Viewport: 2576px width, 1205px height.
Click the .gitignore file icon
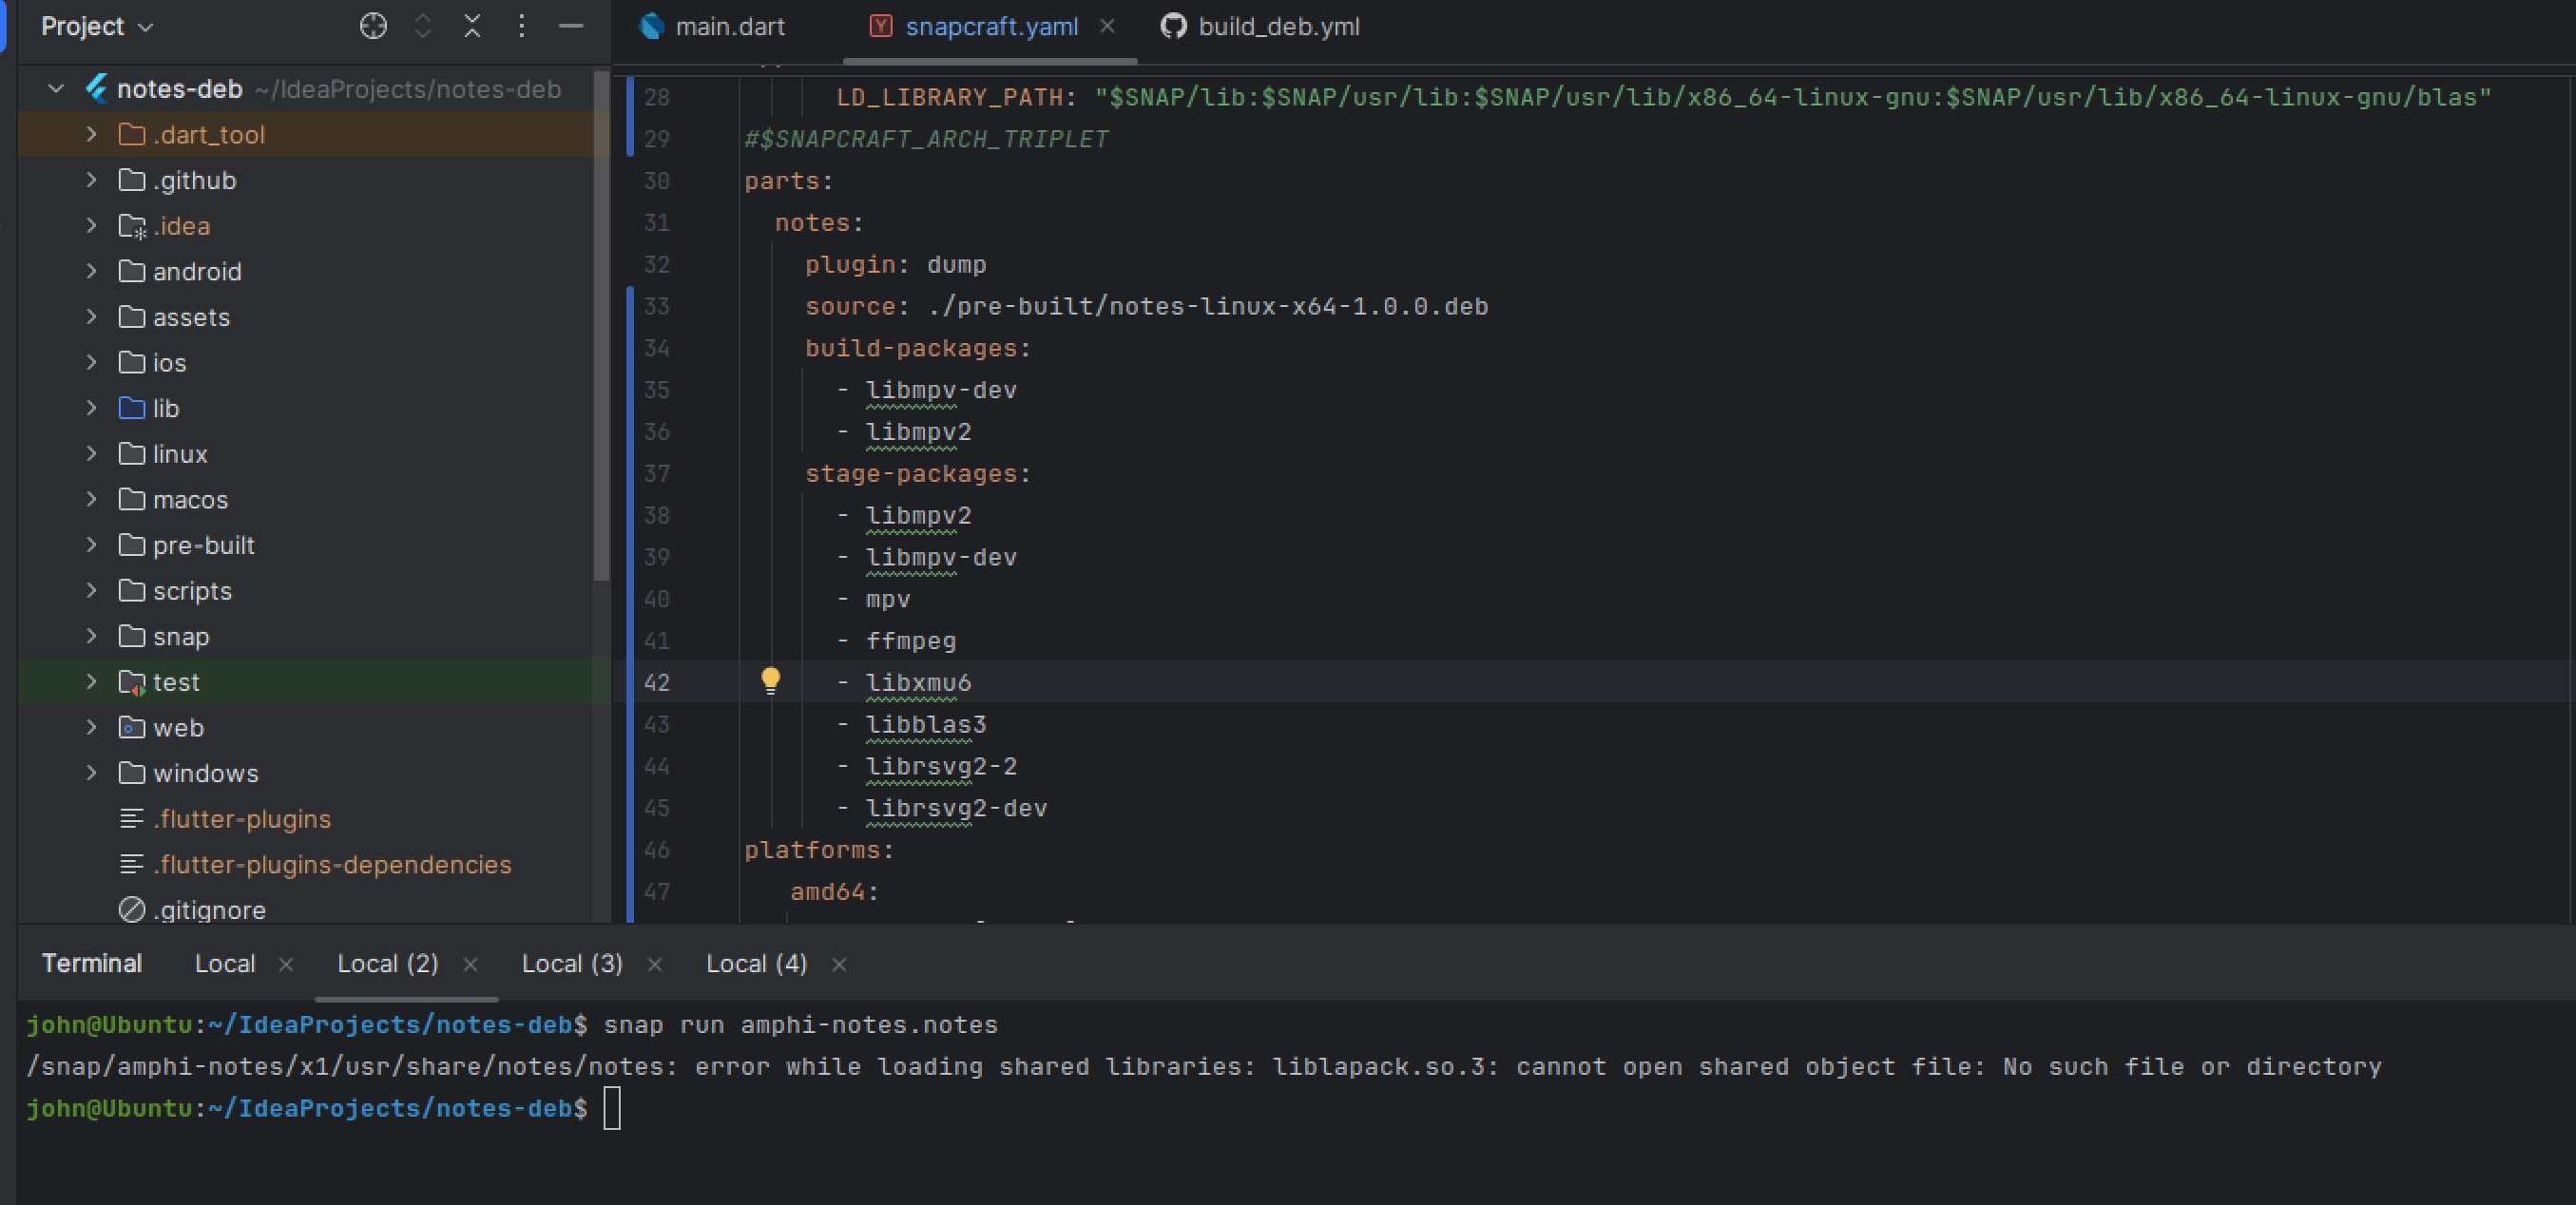click(132, 909)
